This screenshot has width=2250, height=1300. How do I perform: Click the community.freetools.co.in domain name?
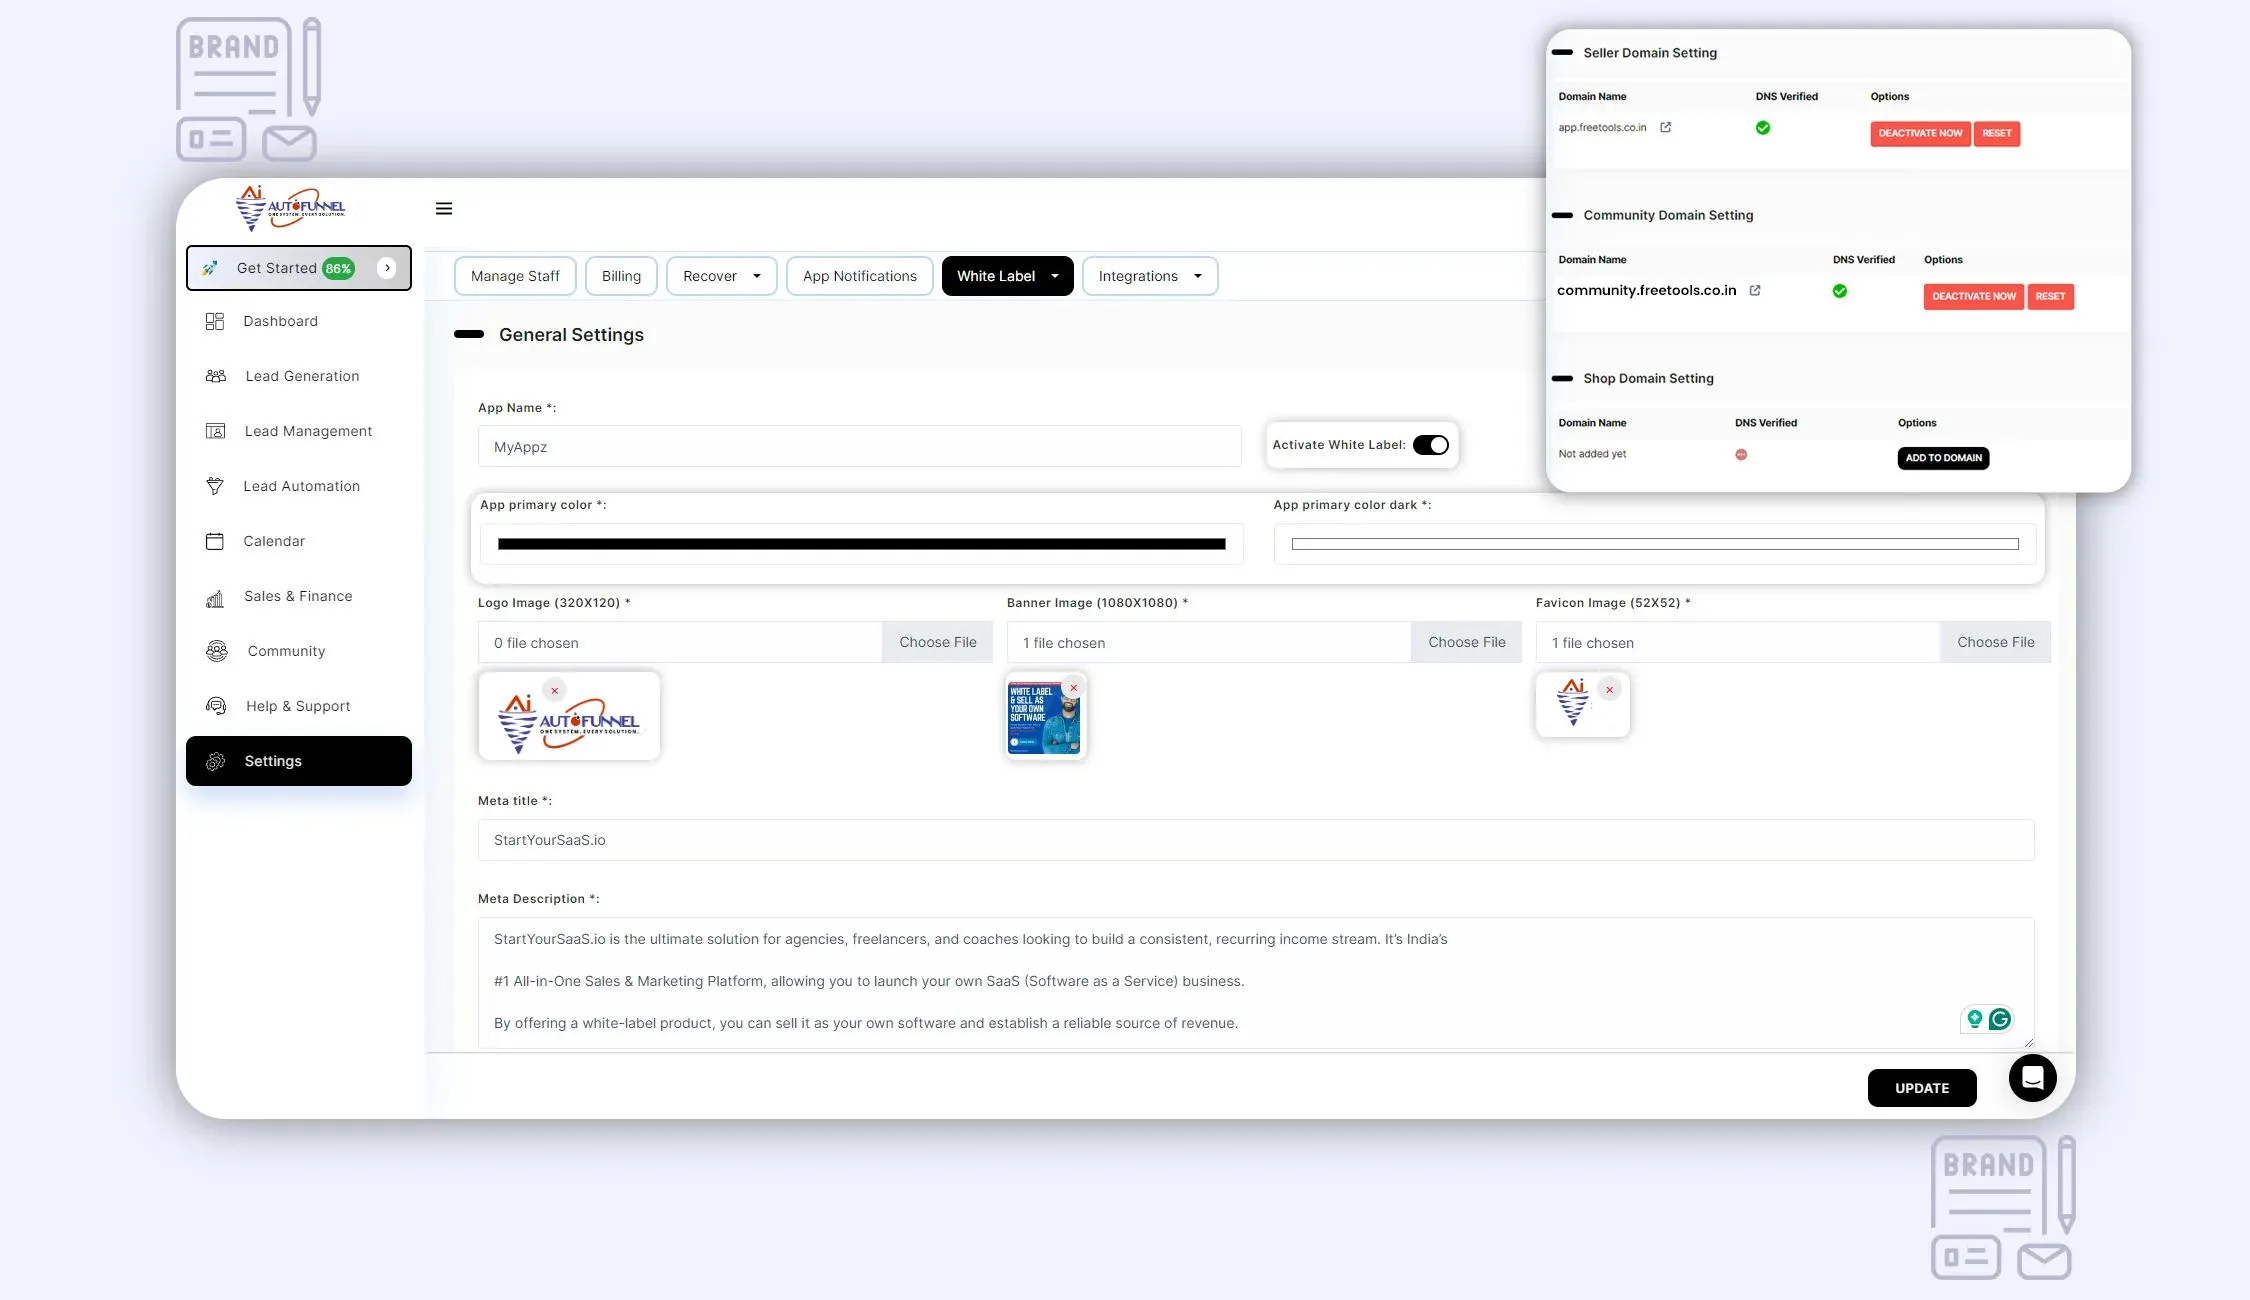(x=1646, y=290)
